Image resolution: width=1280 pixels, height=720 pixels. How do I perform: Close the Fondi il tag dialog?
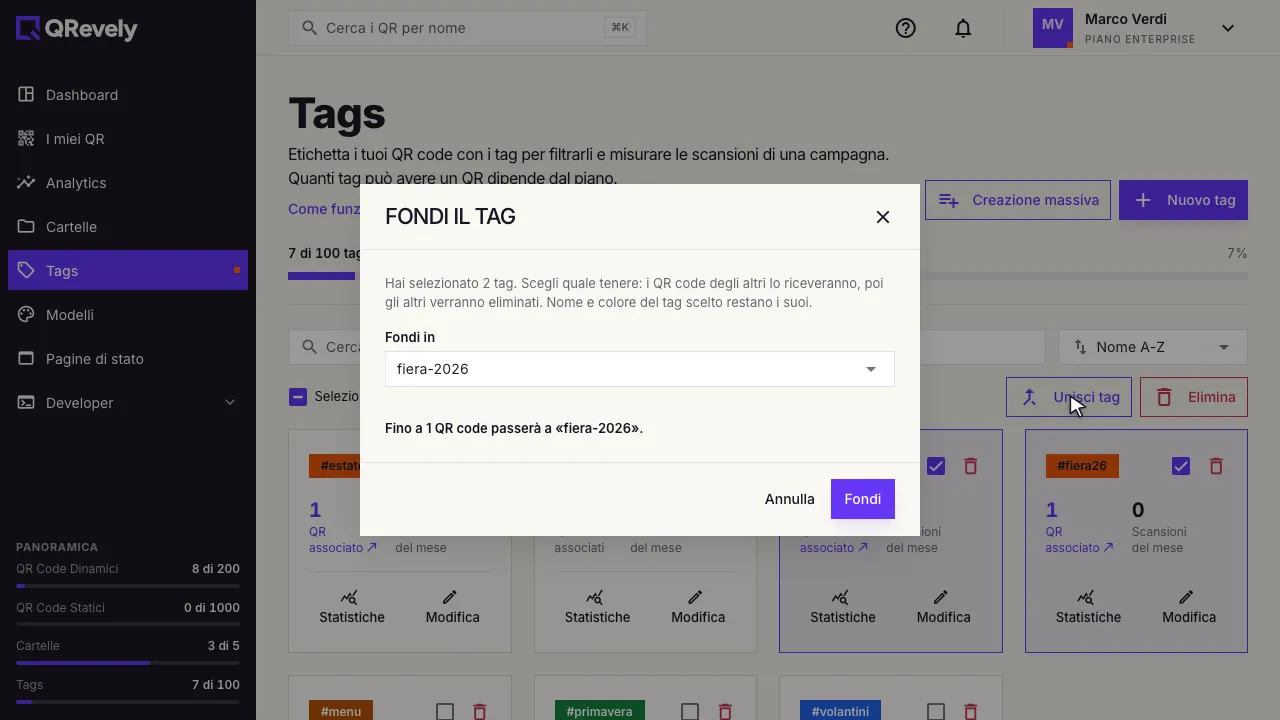coord(883,217)
